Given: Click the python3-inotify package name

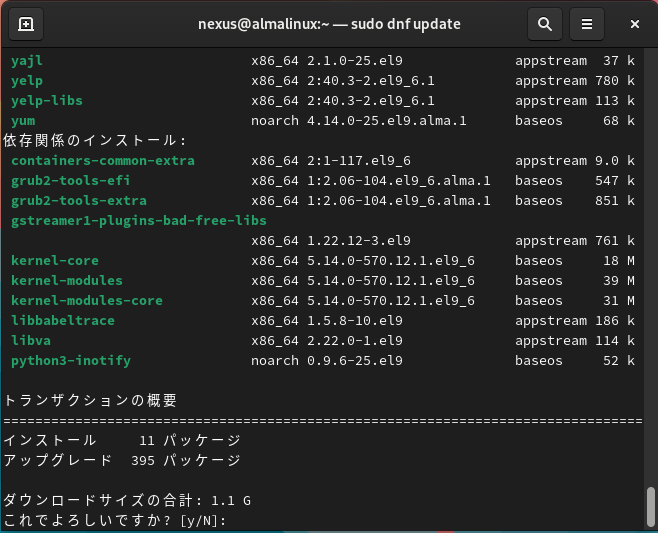Looking at the screenshot, I should pyautogui.click(x=71, y=361).
